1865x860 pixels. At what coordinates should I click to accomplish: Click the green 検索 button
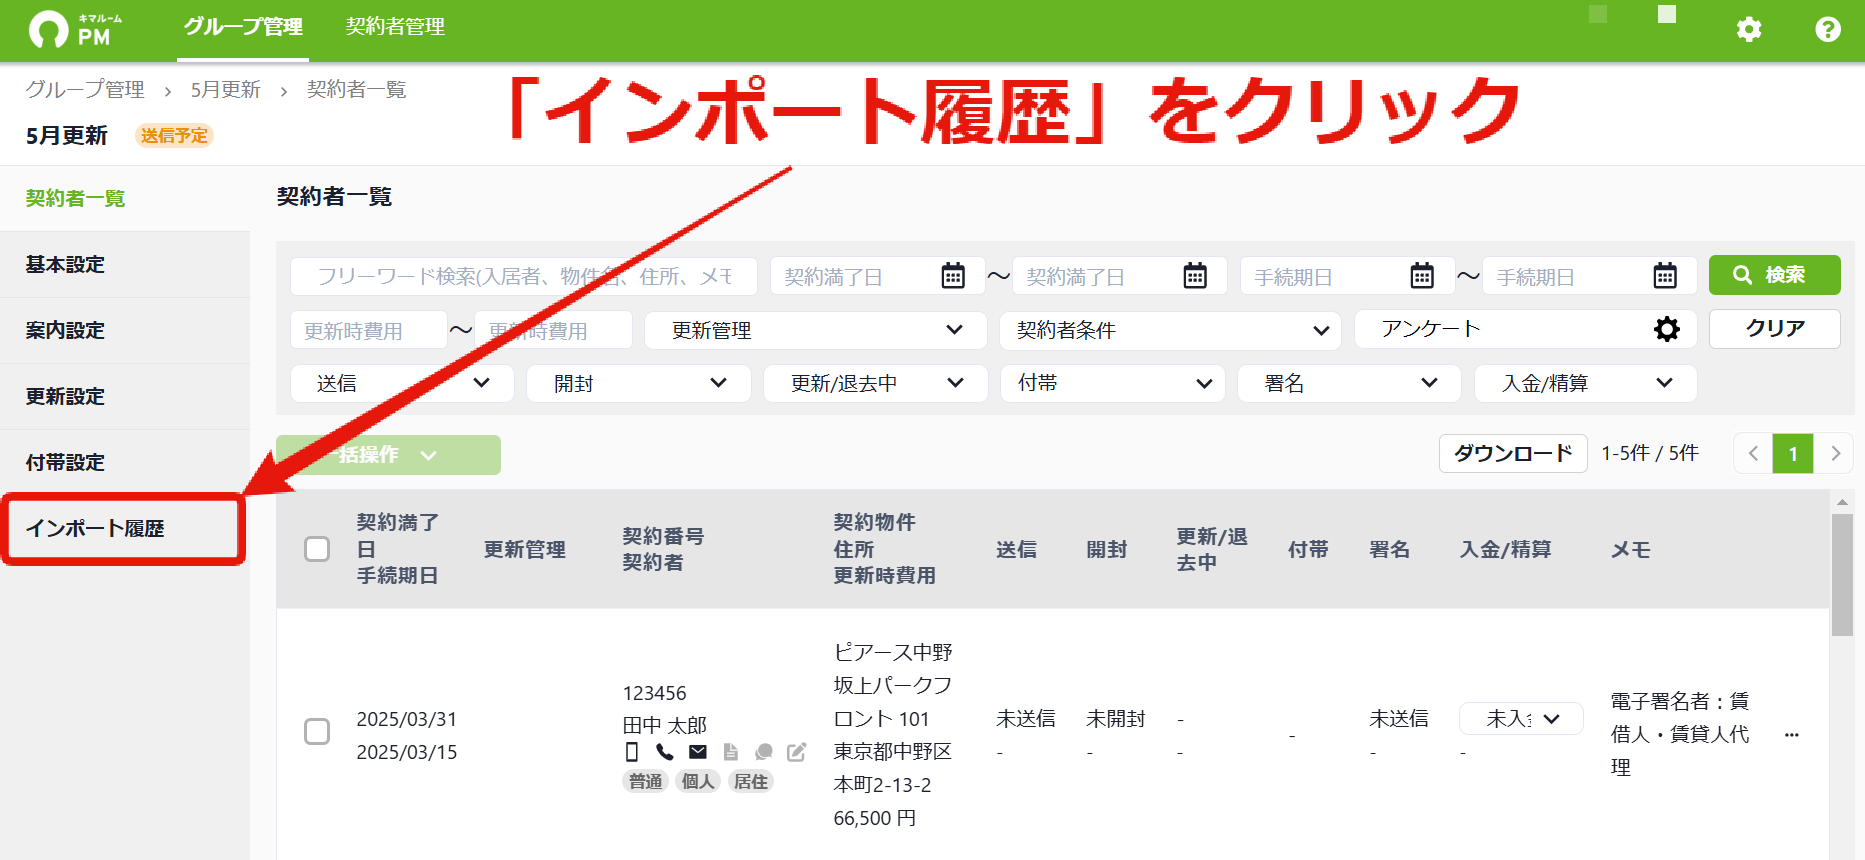pyautogui.click(x=1774, y=275)
